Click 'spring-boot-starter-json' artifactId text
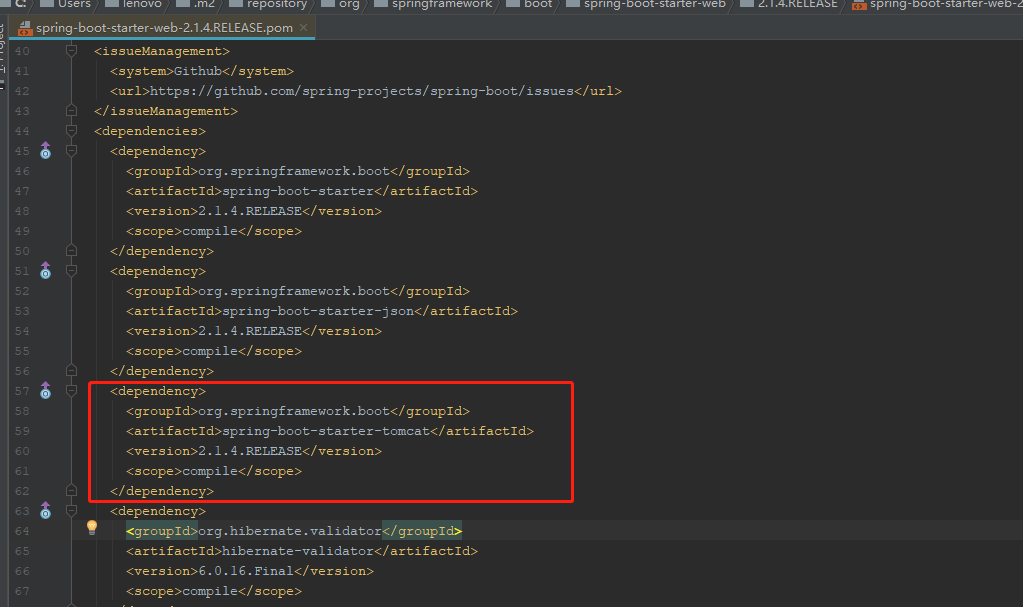 click(318, 311)
